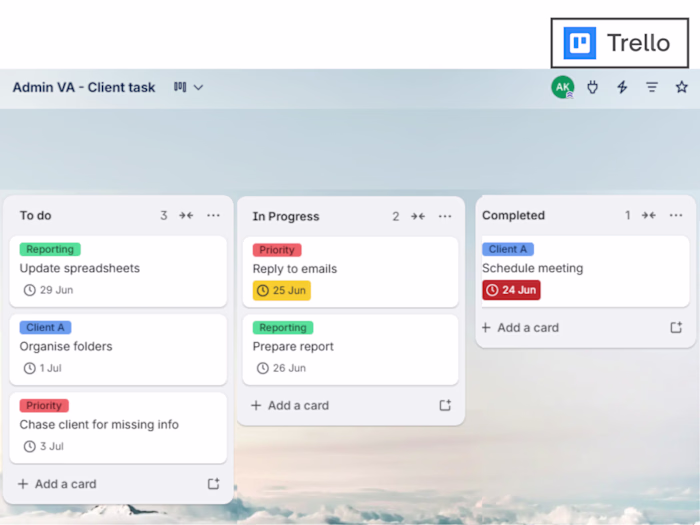Click the To do list title
The height and width of the screenshot is (525, 700).
point(36,216)
